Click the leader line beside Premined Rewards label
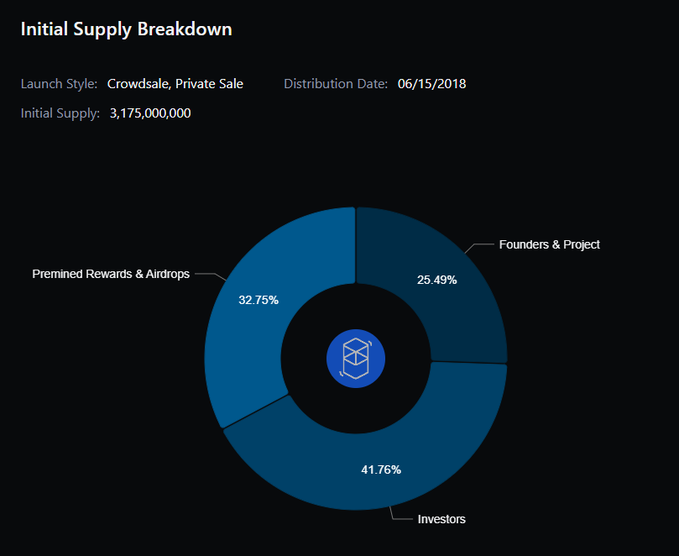The image size is (679, 556). [207, 274]
